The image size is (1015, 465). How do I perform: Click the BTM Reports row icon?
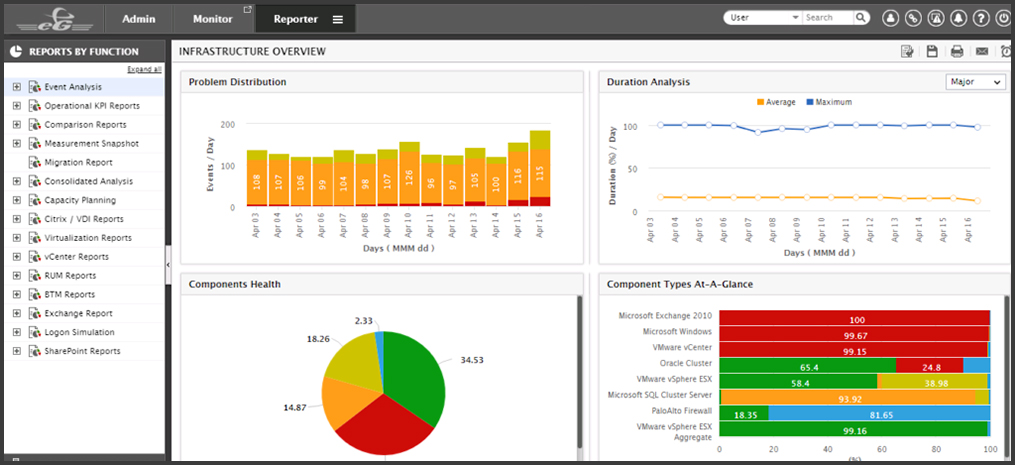pyautogui.click(x=35, y=295)
